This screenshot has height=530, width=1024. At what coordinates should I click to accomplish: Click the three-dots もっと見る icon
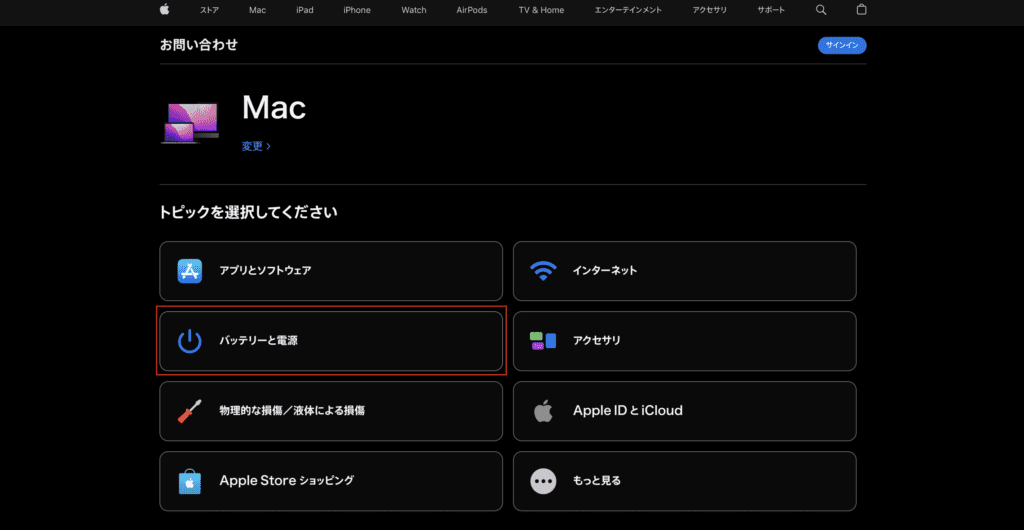tap(543, 481)
